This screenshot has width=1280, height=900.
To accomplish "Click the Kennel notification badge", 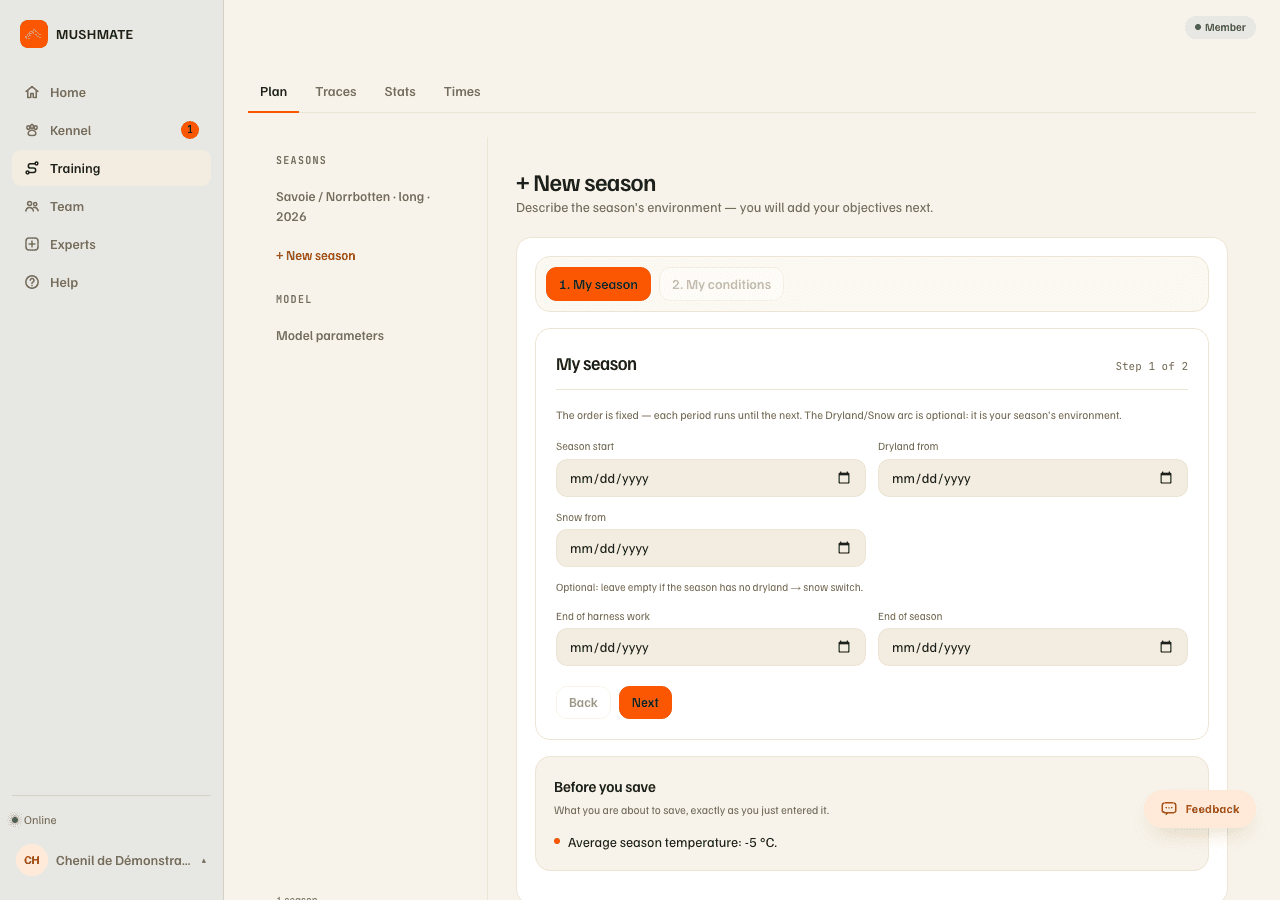I will coord(190,130).
